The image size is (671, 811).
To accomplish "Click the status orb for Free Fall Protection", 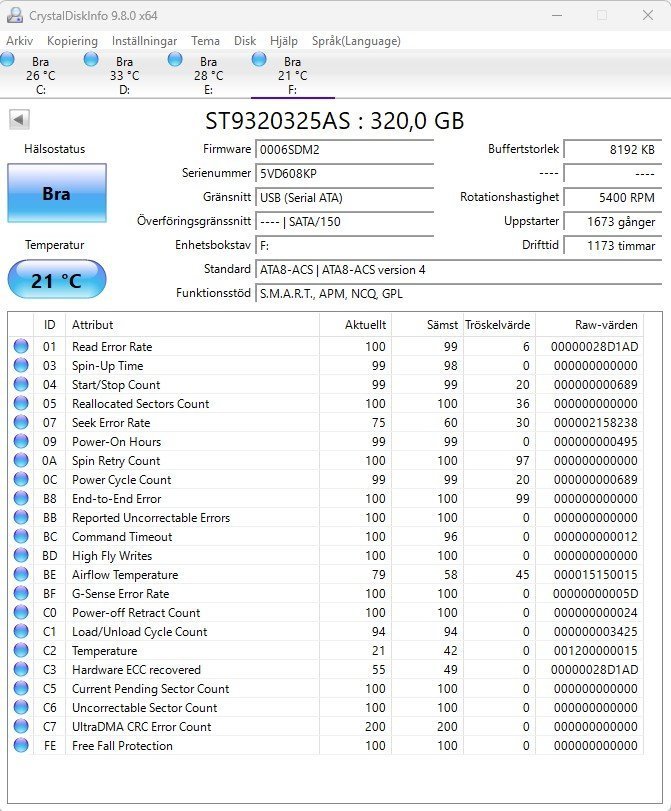I will [x=21, y=746].
